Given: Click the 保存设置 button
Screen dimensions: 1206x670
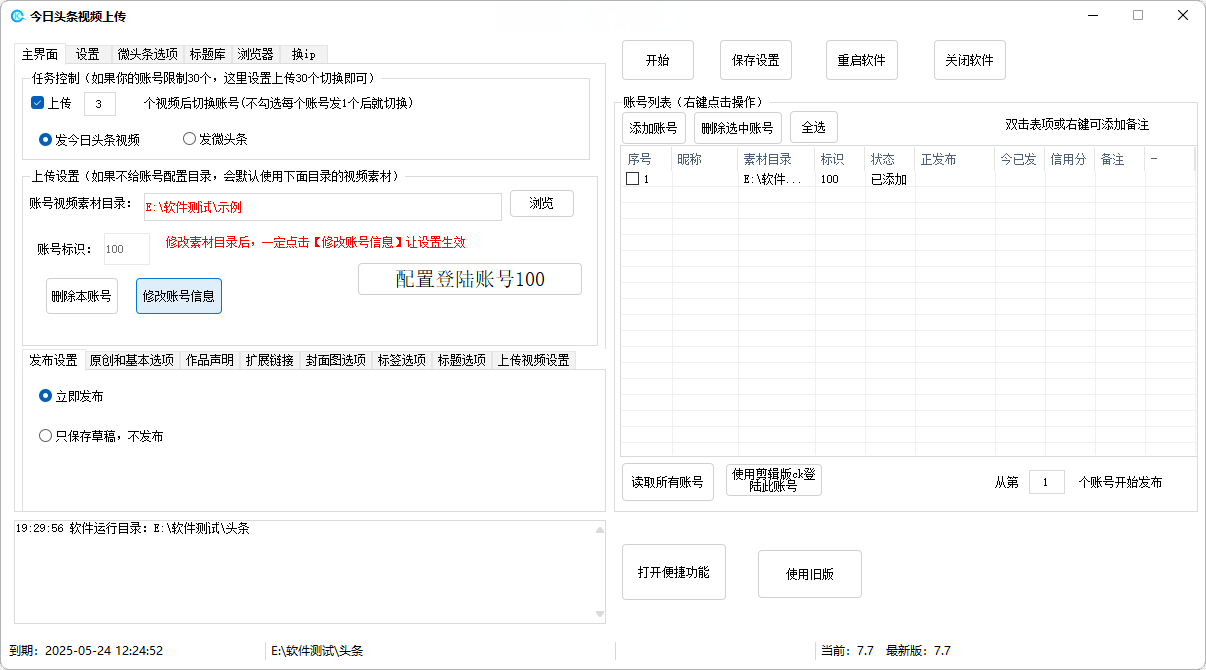Looking at the screenshot, I should pyautogui.click(x=756, y=60).
